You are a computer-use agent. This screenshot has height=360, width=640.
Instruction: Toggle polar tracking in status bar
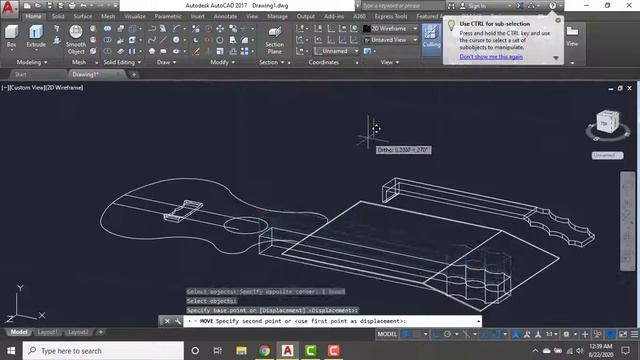(447, 334)
